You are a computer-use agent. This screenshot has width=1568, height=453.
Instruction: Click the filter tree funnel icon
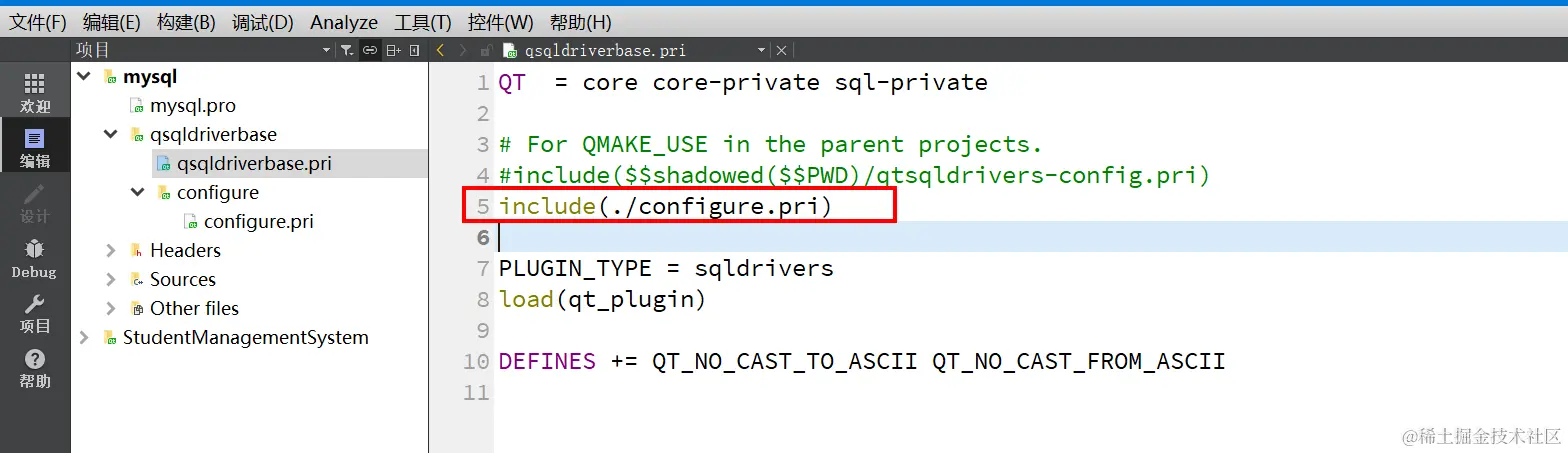click(346, 50)
